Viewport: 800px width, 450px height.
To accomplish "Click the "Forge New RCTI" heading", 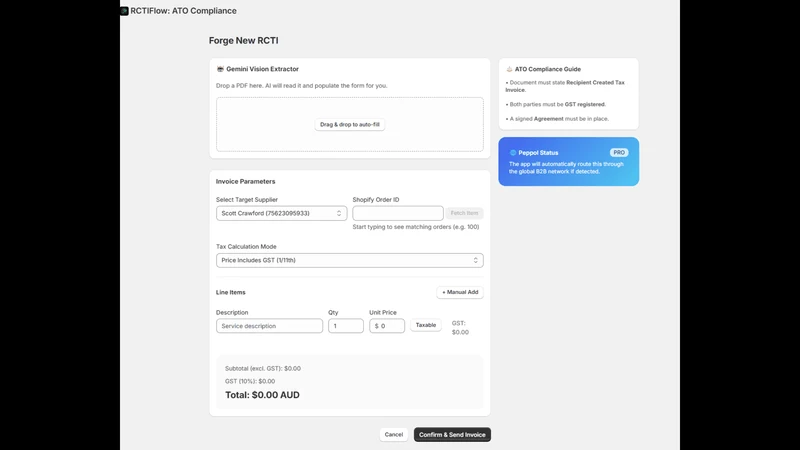I will tap(243, 40).
